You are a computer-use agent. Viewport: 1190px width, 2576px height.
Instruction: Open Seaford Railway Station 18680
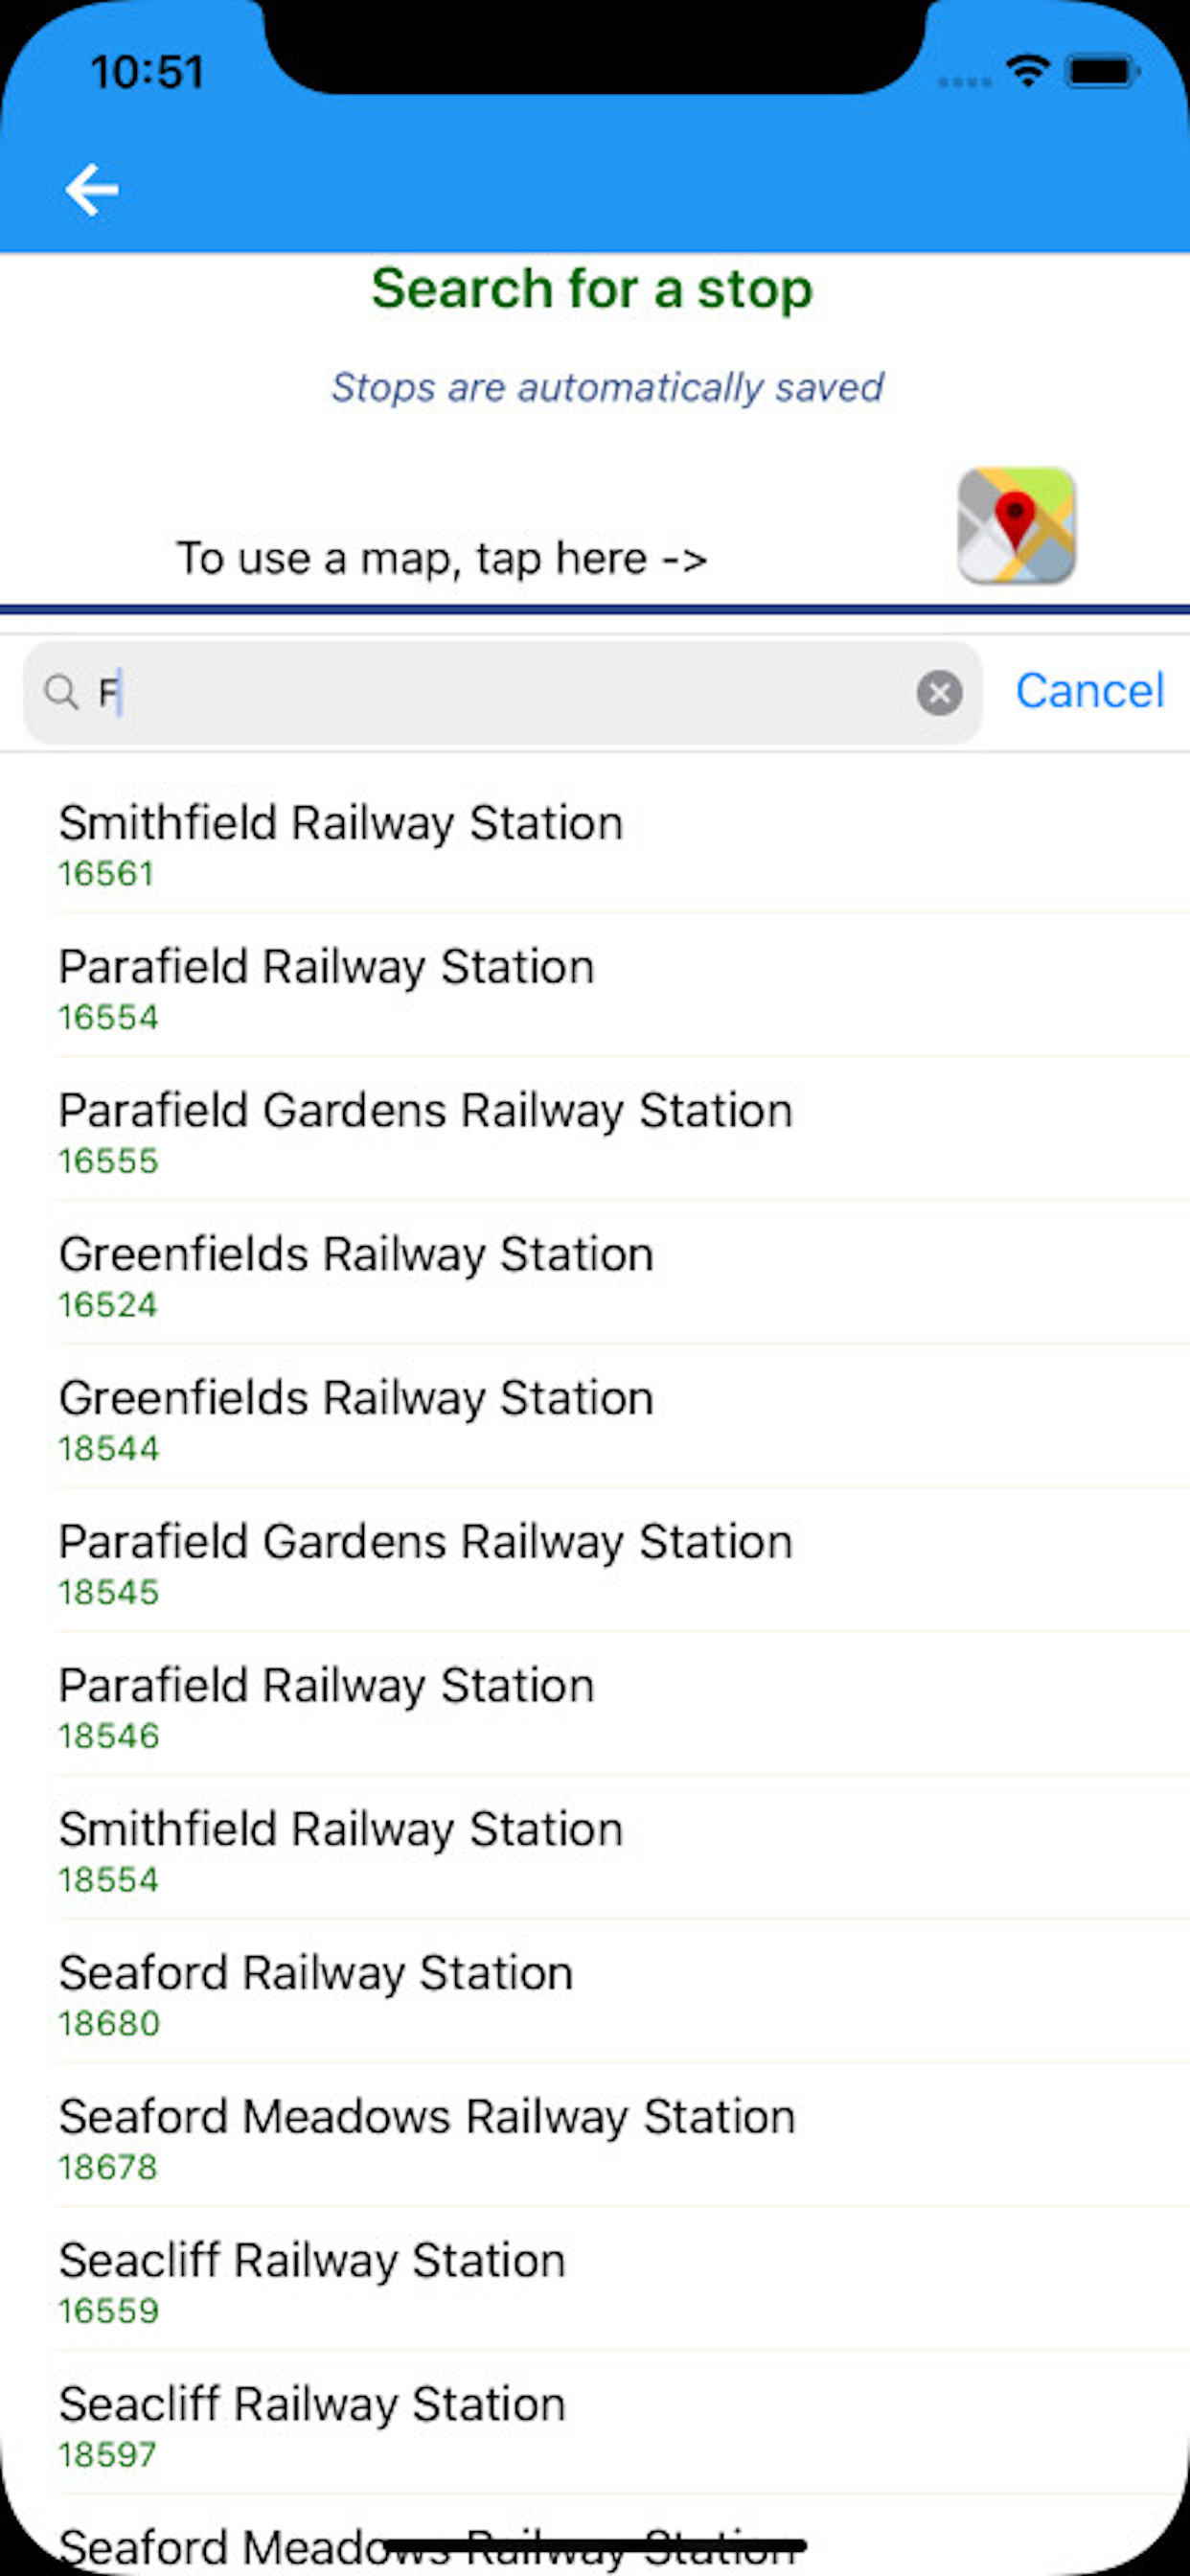click(x=595, y=1993)
